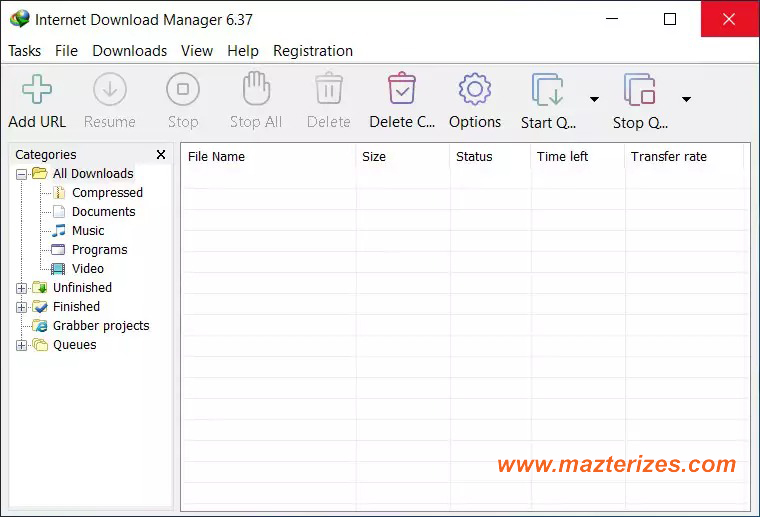Click the Grabber projects icon
Viewport: 760px width, 517px height.
(40, 326)
